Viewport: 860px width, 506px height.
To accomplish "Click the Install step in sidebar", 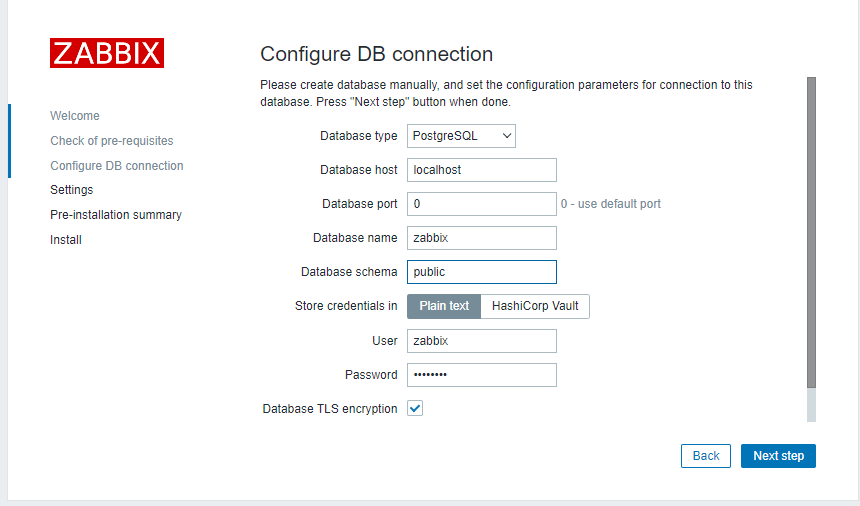I will point(66,240).
